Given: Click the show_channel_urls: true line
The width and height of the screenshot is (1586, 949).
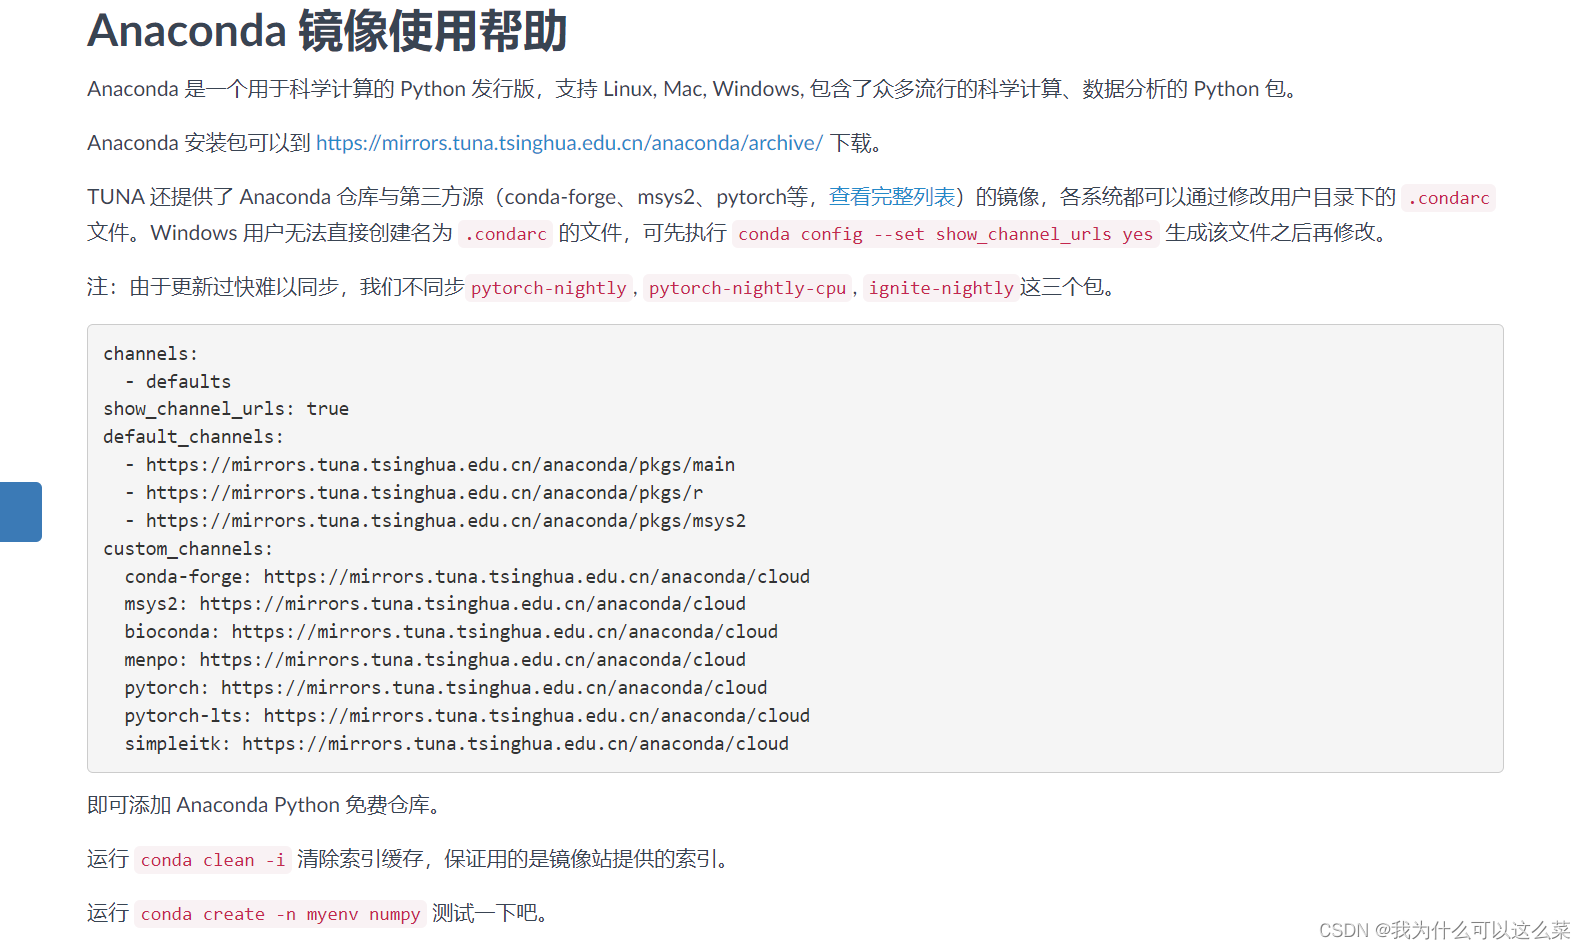Looking at the screenshot, I should (226, 409).
